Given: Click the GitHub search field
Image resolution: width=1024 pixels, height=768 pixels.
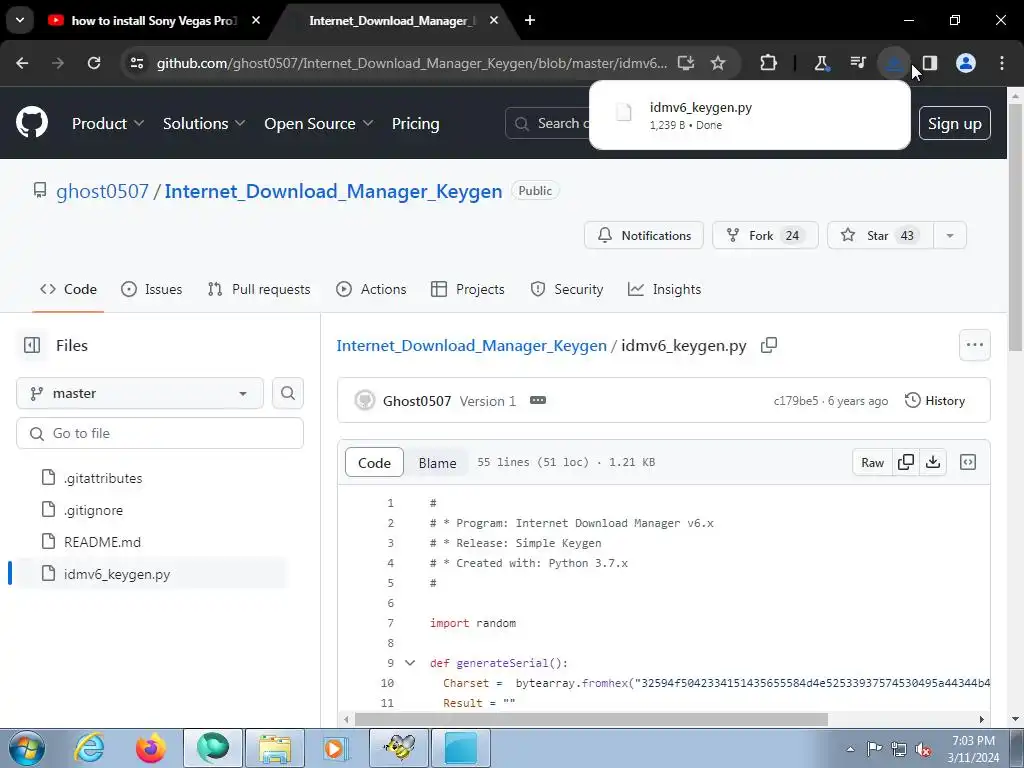Looking at the screenshot, I should [x=547, y=123].
